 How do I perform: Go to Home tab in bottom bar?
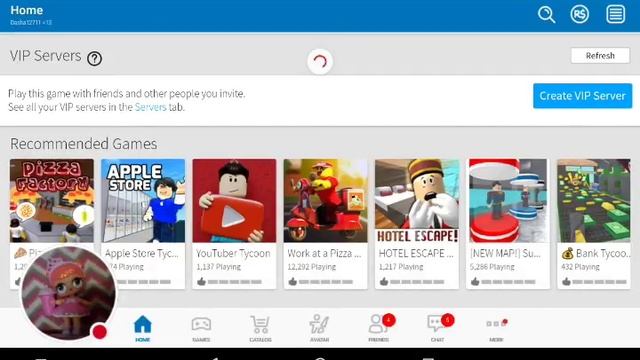[142, 328]
